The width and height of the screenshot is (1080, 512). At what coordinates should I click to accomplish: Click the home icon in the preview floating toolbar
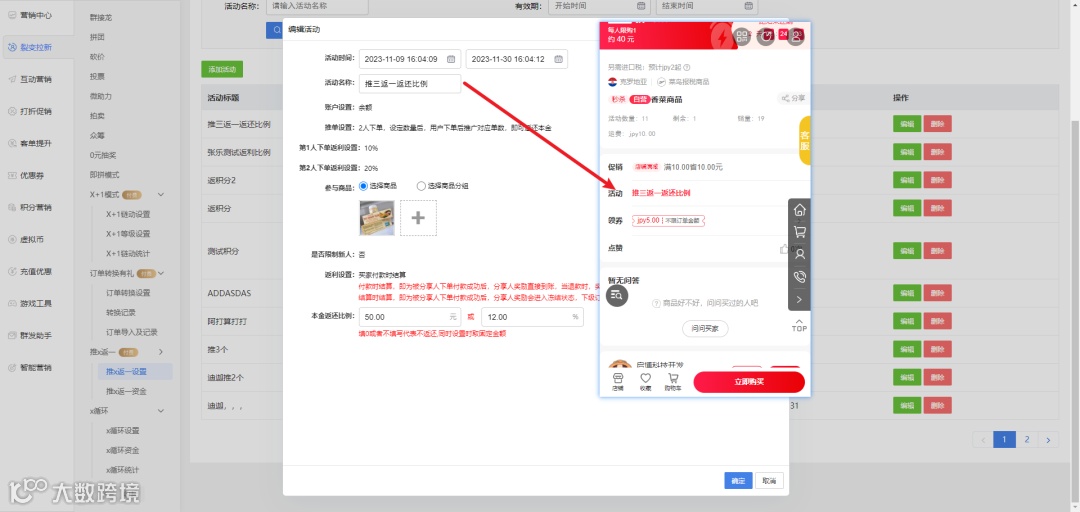[800, 210]
